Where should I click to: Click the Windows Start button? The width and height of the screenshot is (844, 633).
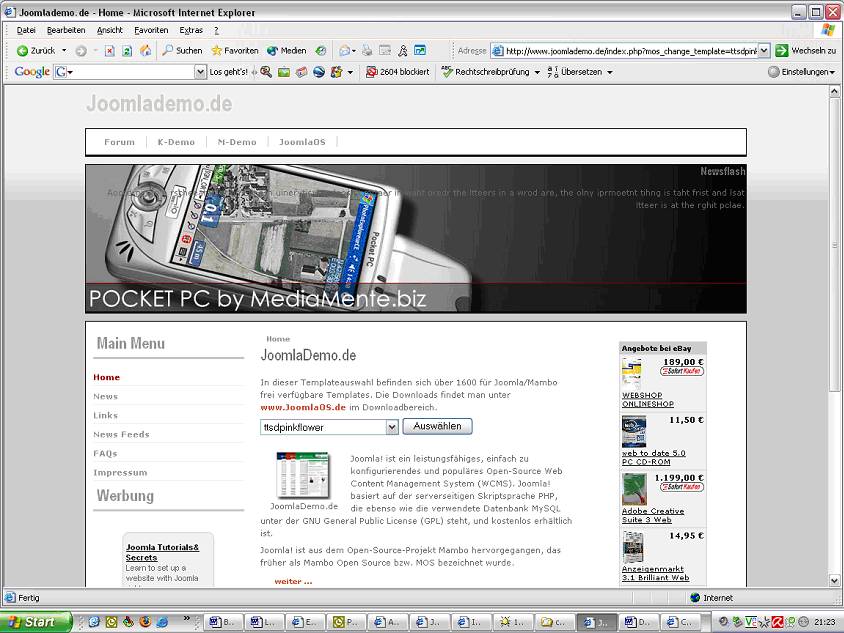coord(36,622)
